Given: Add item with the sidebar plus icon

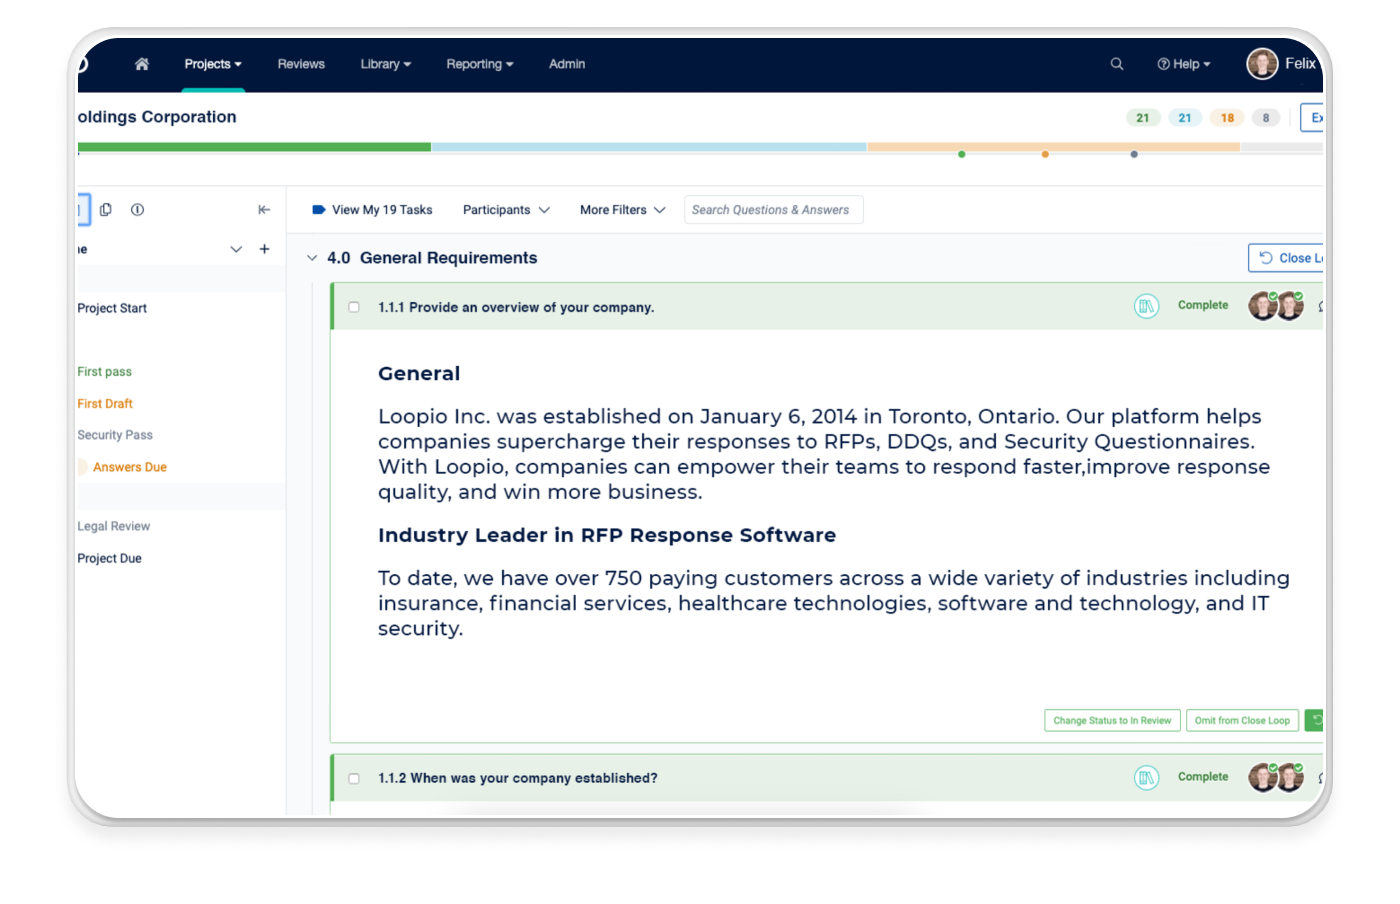Looking at the screenshot, I should (x=265, y=249).
